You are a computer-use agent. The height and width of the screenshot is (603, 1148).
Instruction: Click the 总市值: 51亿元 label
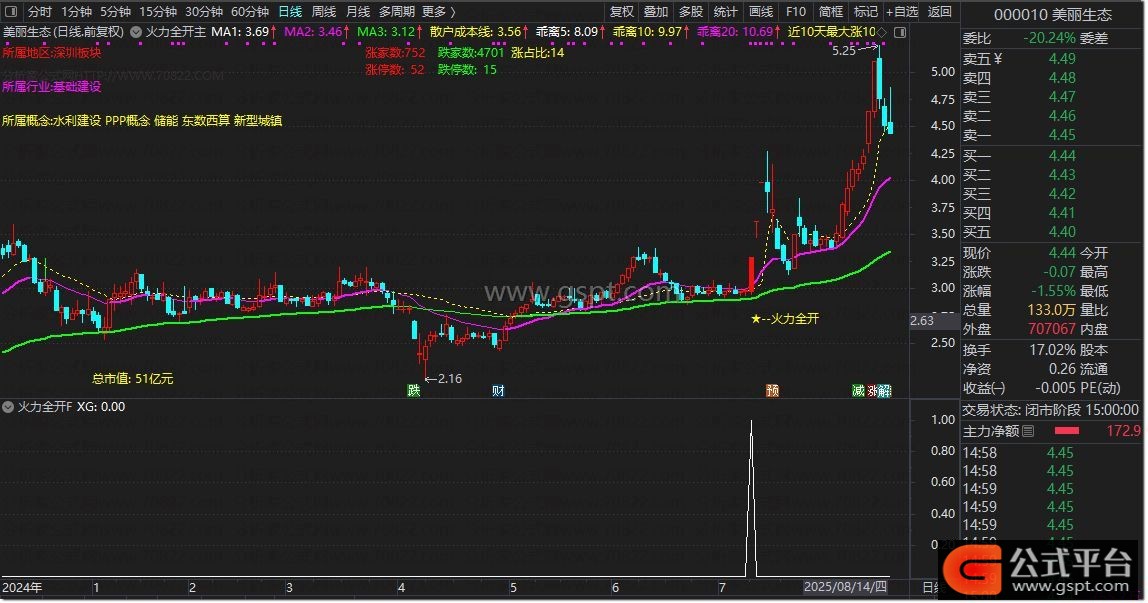pos(133,379)
